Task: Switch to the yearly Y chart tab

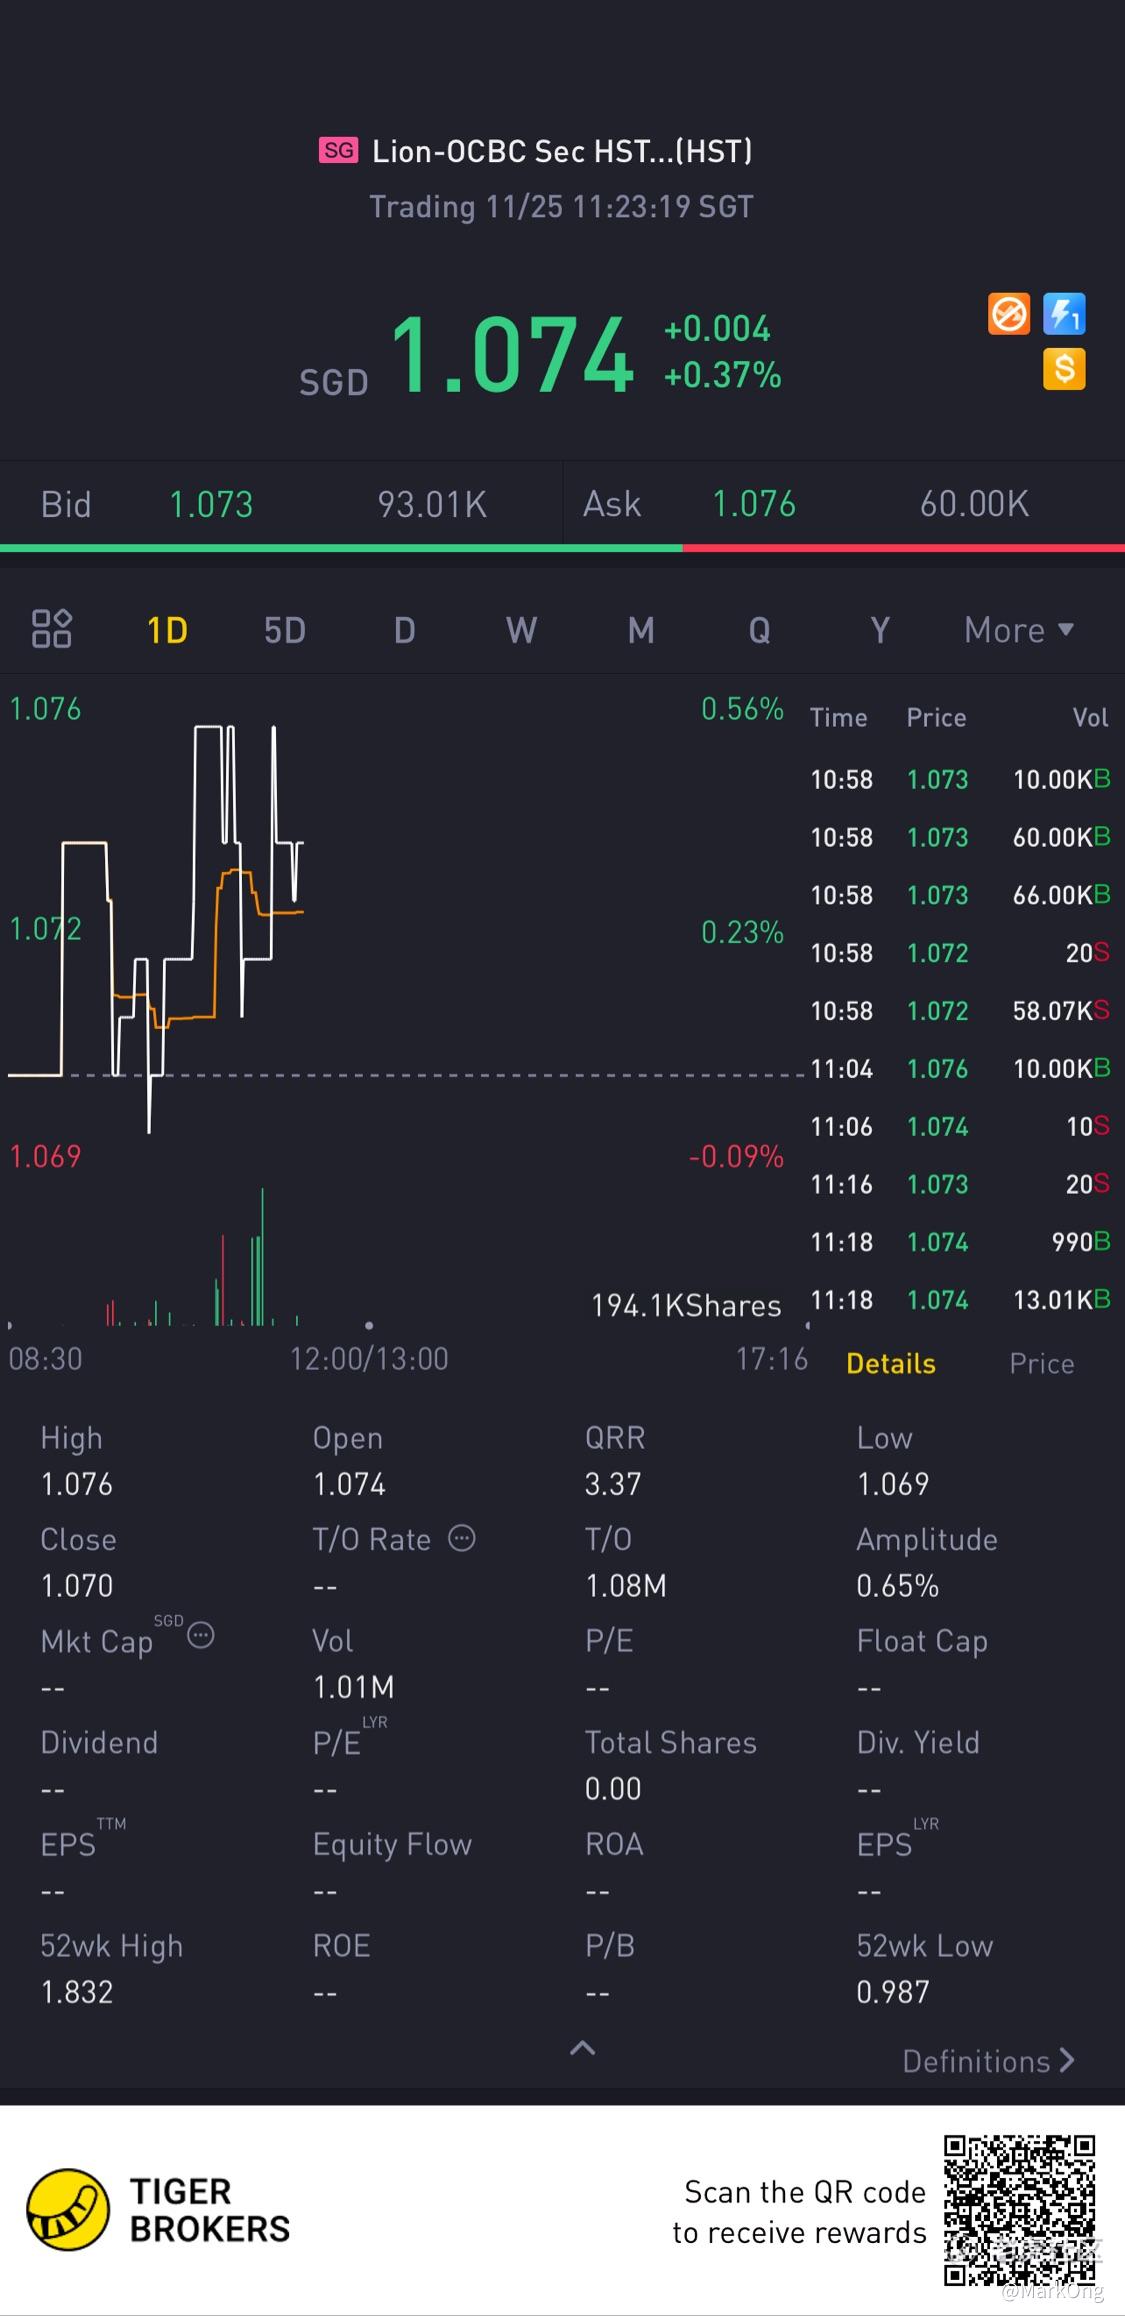Action: 879,630
